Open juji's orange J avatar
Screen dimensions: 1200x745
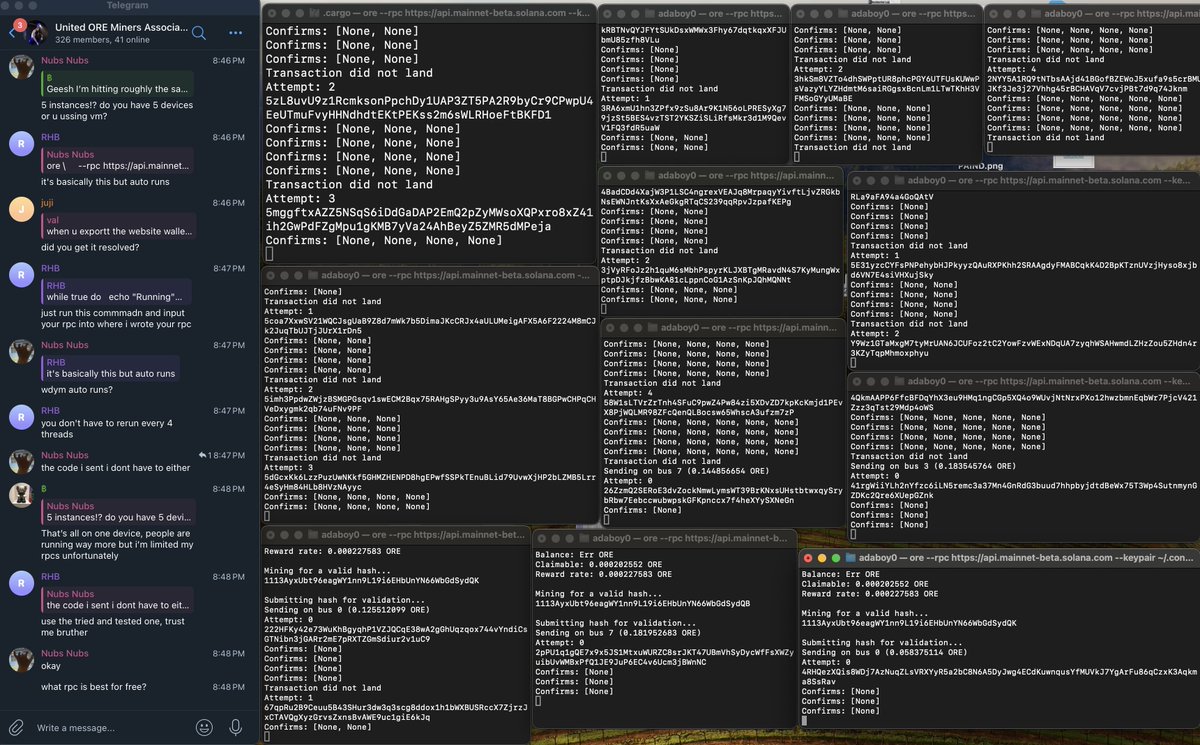click(20, 210)
